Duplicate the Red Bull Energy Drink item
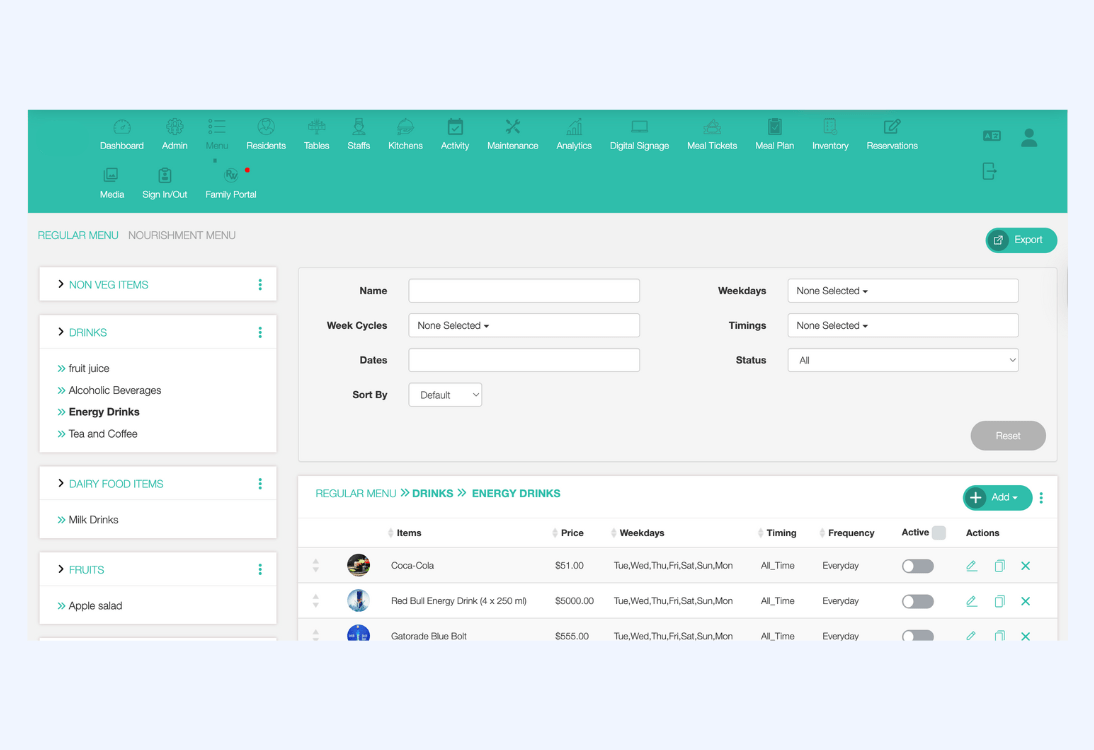The height and width of the screenshot is (750, 1094). tap(999, 601)
